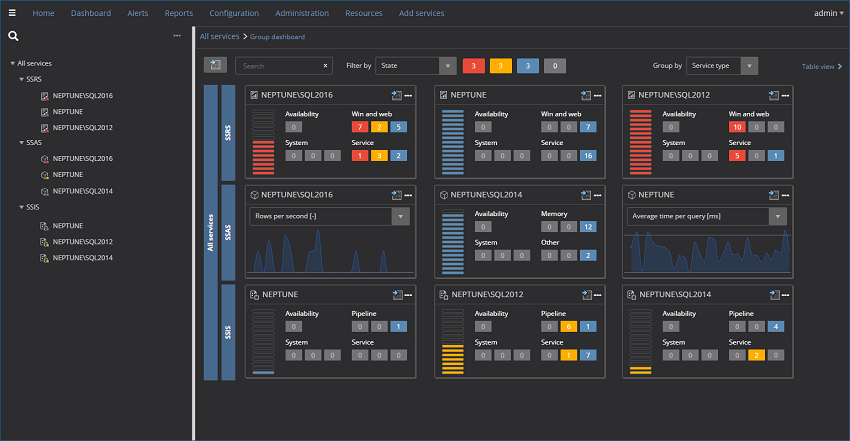
Task: Collapse the SSRS tree group
Action: point(22,79)
